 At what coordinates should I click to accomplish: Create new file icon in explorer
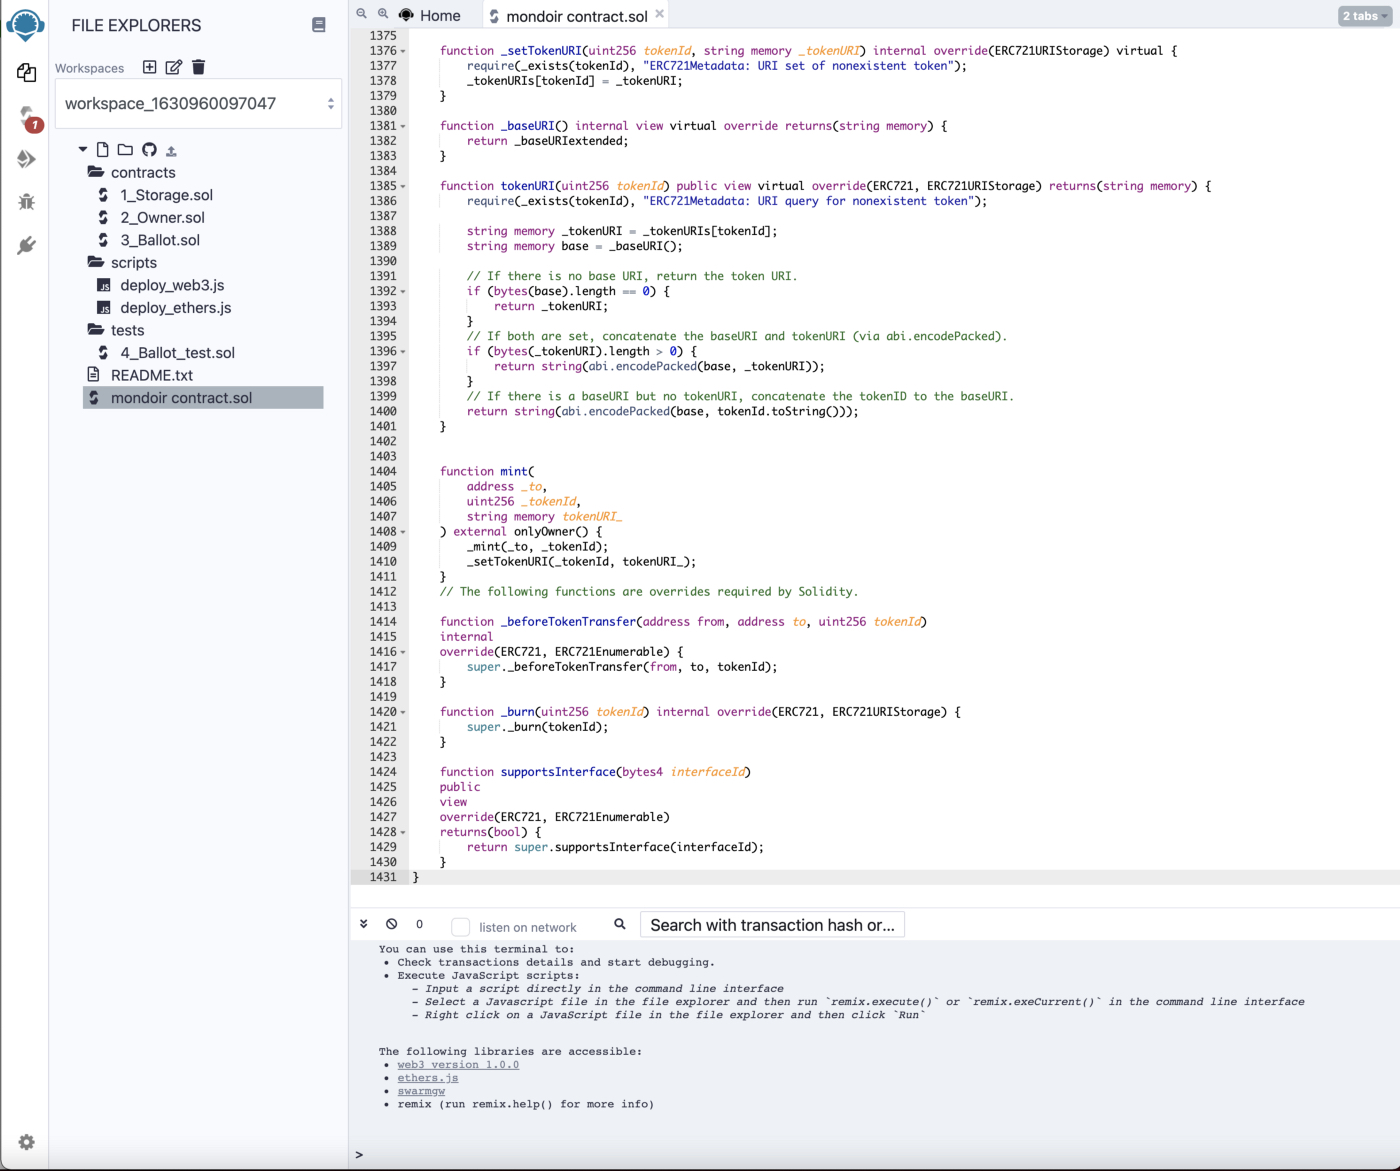coord(102,150)
